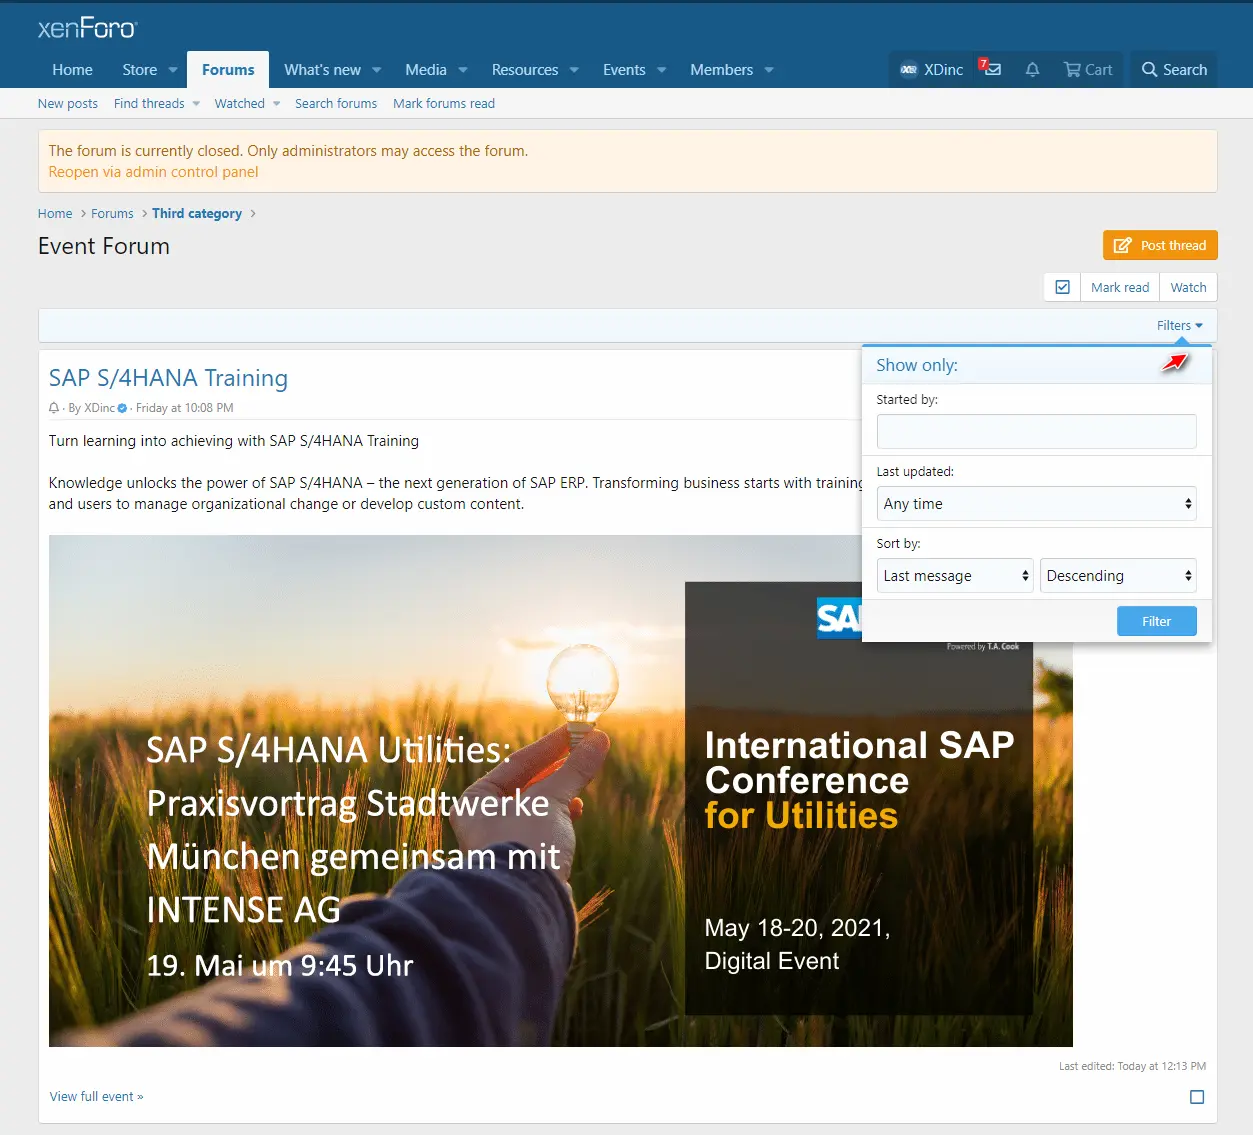Click the thread watch bell icon near XDinc
Screen dimensions: 1253x1135
[x=54, y=408]
